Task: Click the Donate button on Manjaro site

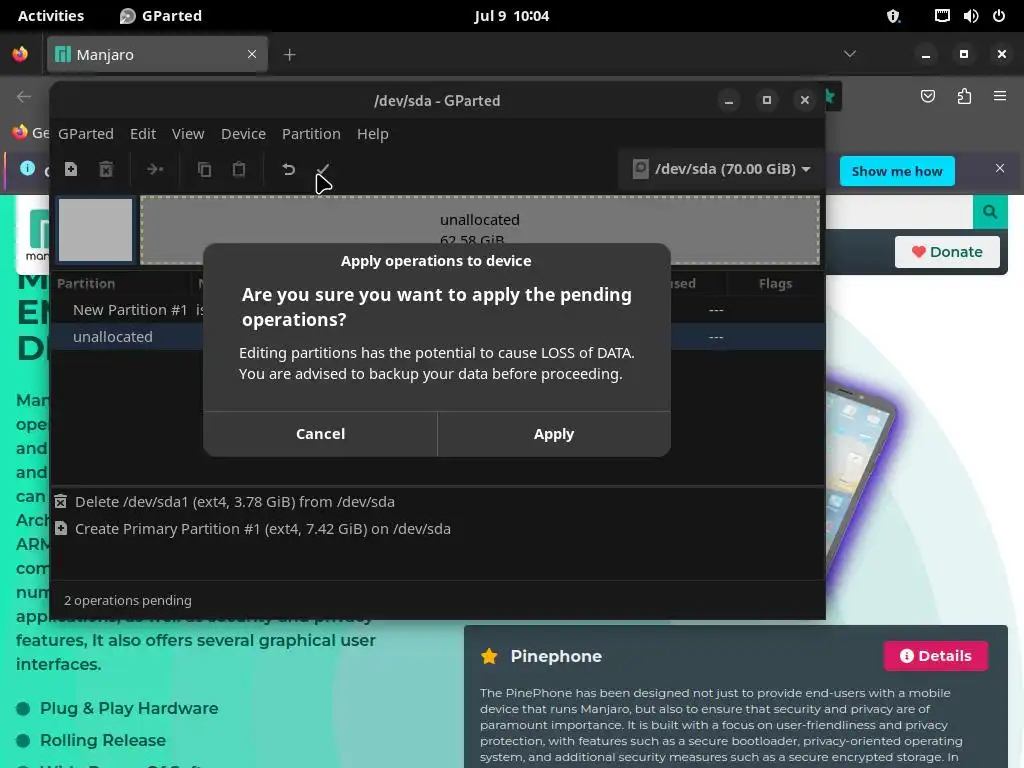Action: 947,252
